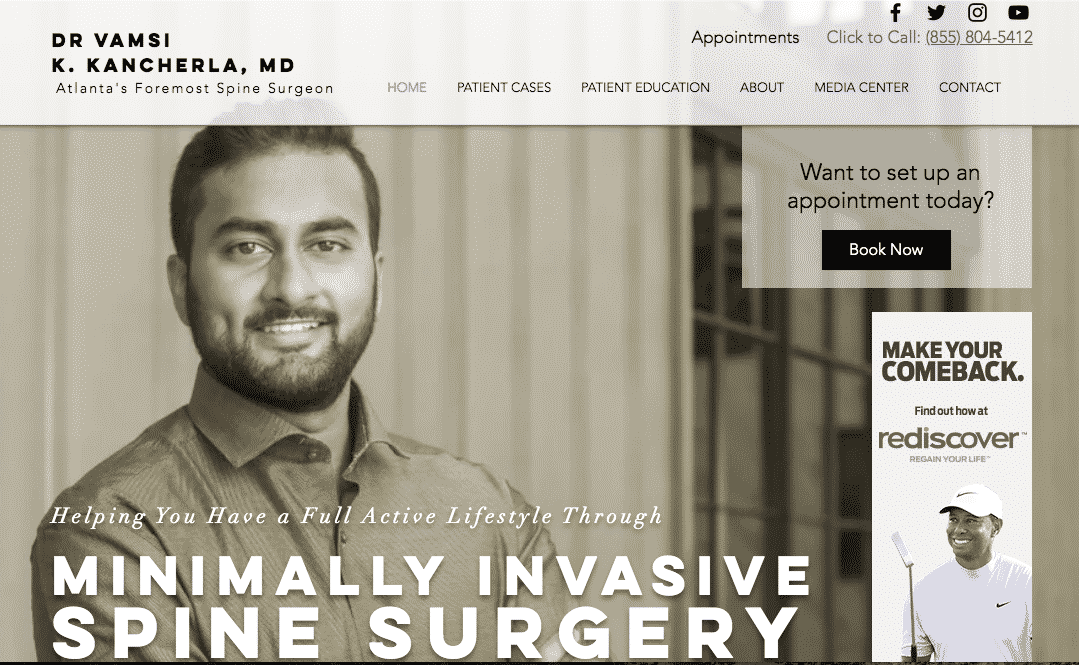Open the CONTACT page
The image size is (1079, 665).
pyautogui.click(x=970, y=87)
